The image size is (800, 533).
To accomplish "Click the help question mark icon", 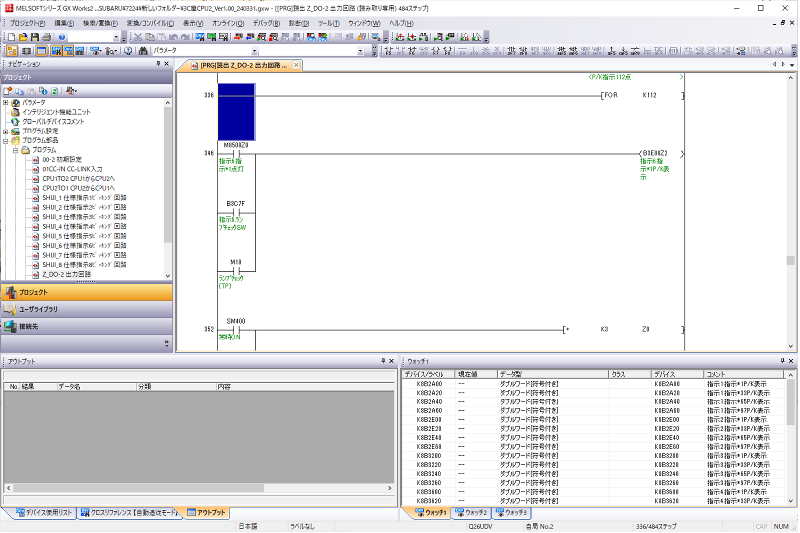I will click(62, 37).
